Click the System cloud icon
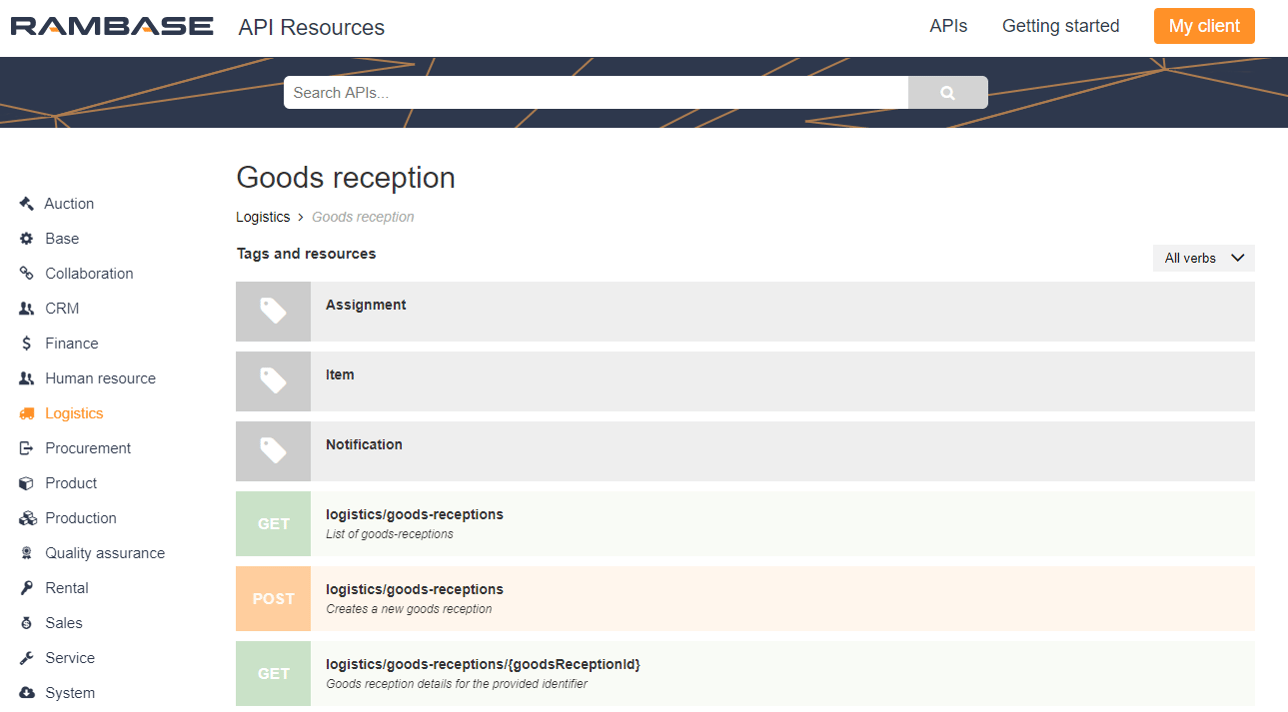Image resolution: width=1288 pixels, height=712 pixels. (x=27, y=693)
